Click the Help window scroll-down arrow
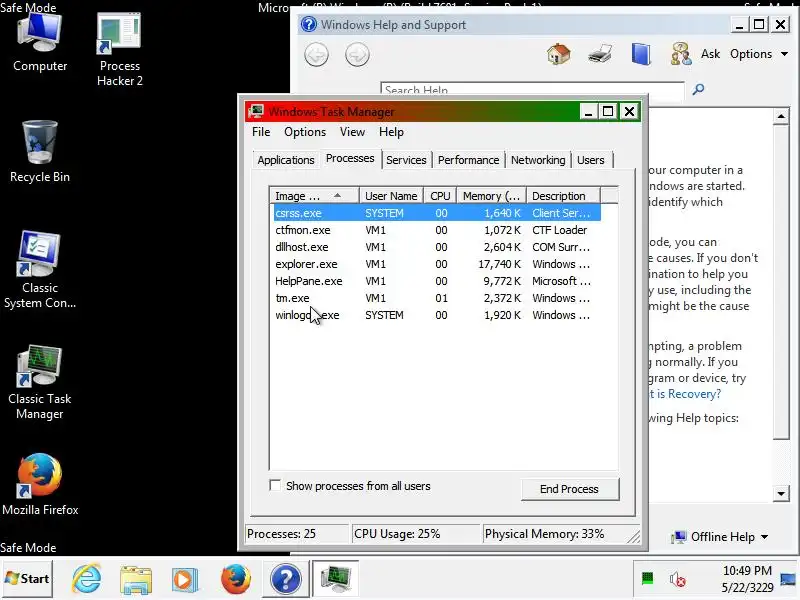 point(781,493)
